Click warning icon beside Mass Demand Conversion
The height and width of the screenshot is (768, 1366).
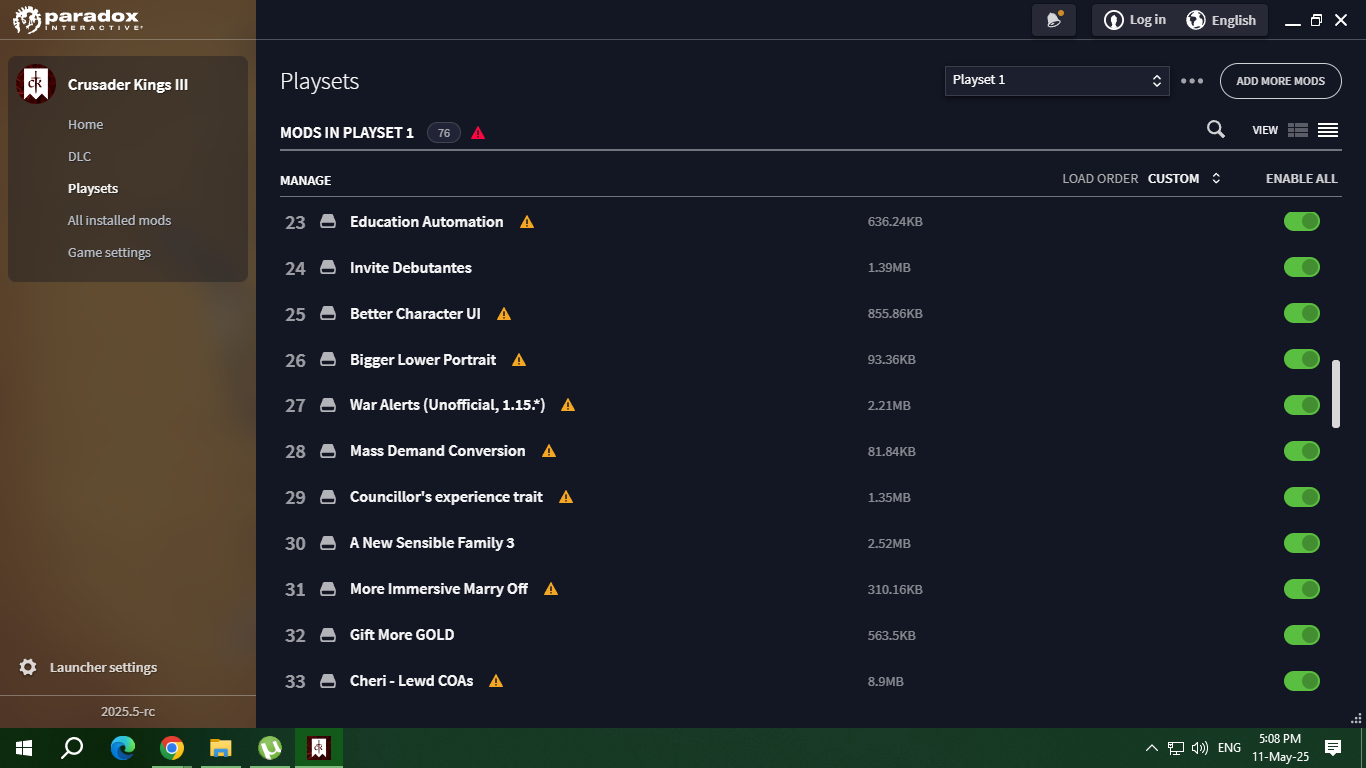(549, 451)
